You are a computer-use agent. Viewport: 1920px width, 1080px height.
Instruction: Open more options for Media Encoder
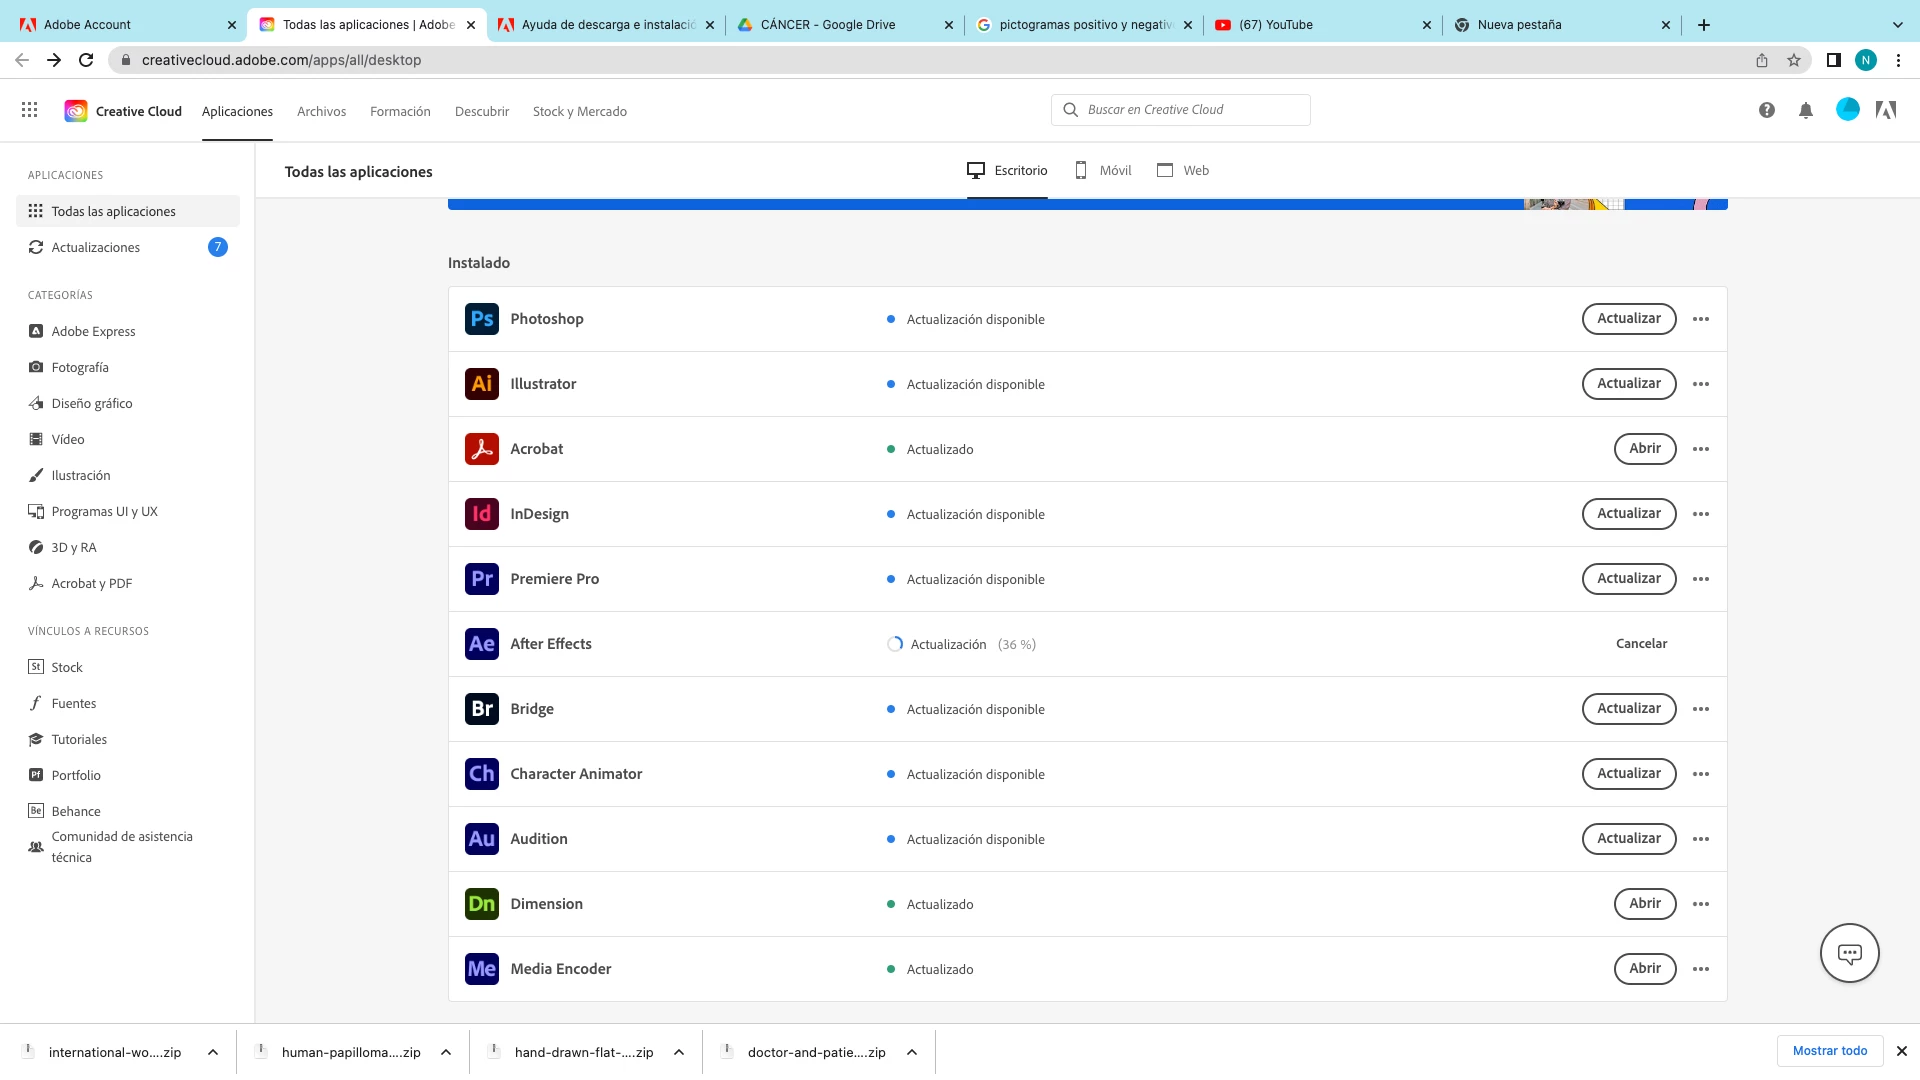tap(1701, 969)
